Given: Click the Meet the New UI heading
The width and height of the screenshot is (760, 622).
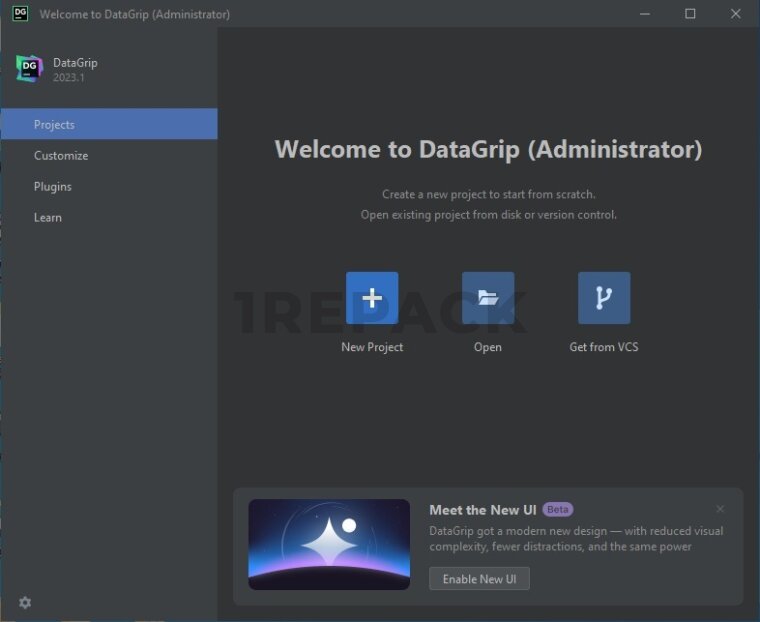Looking at the screenshot, I should pos(483,510).
